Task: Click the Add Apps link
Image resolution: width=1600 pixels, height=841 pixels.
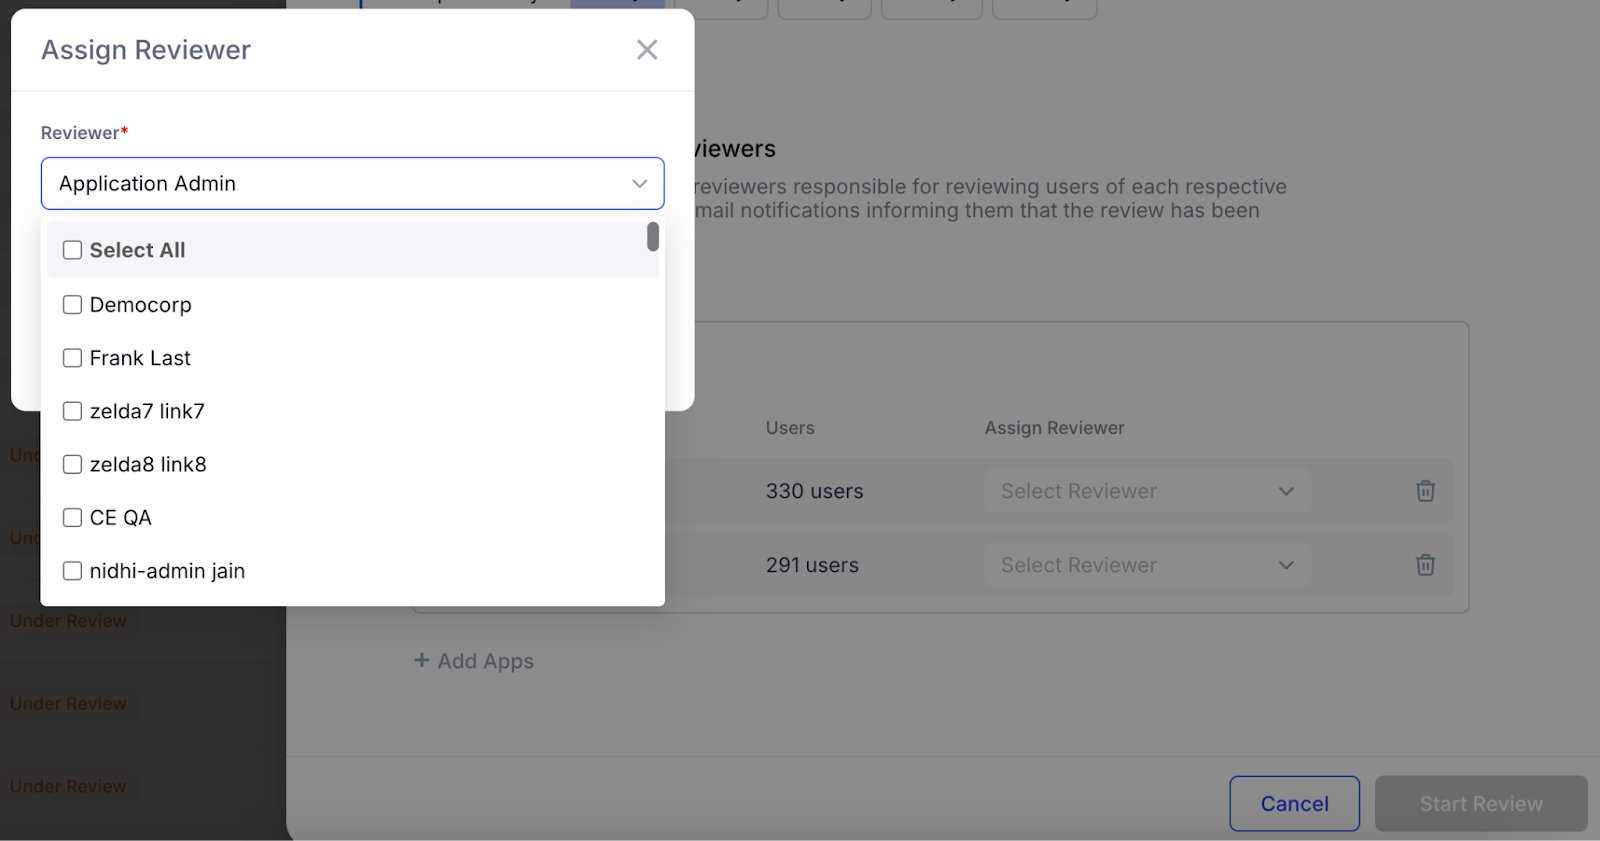Action: pyautogui.click(x=474, y=661)
